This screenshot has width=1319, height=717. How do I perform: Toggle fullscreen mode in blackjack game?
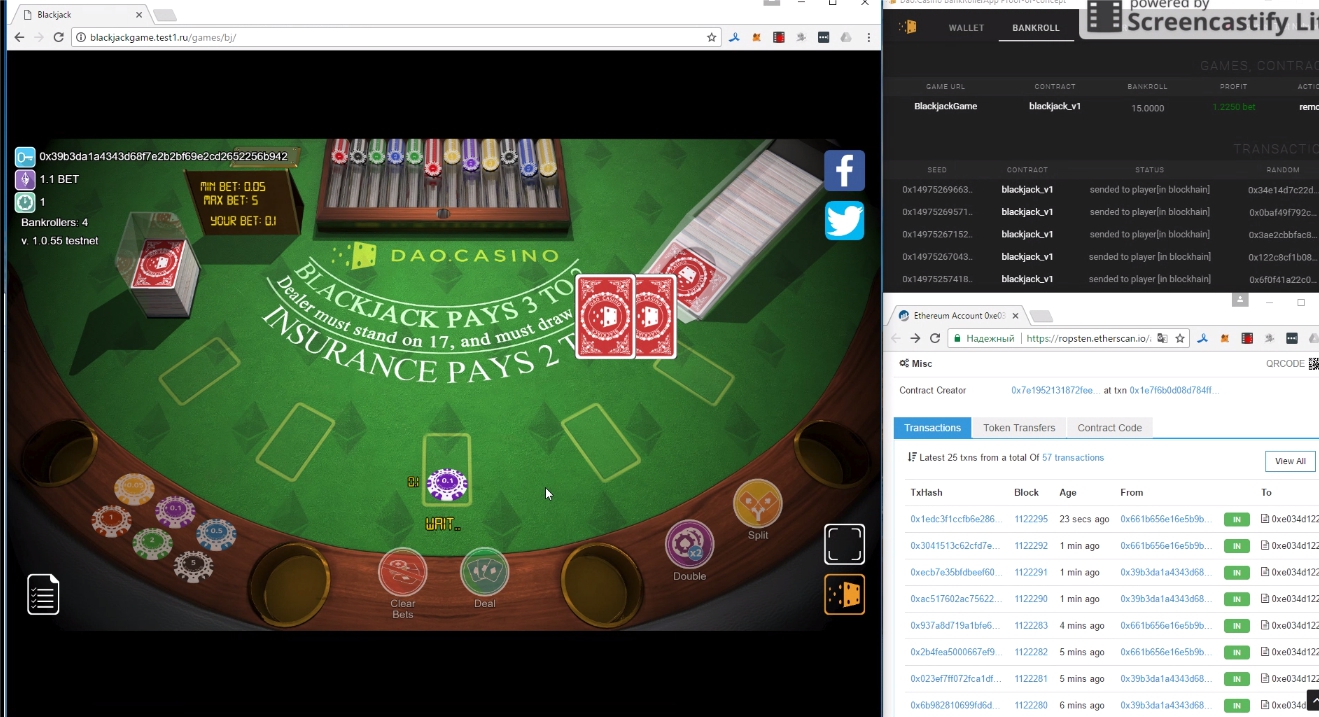click(844, 544)
